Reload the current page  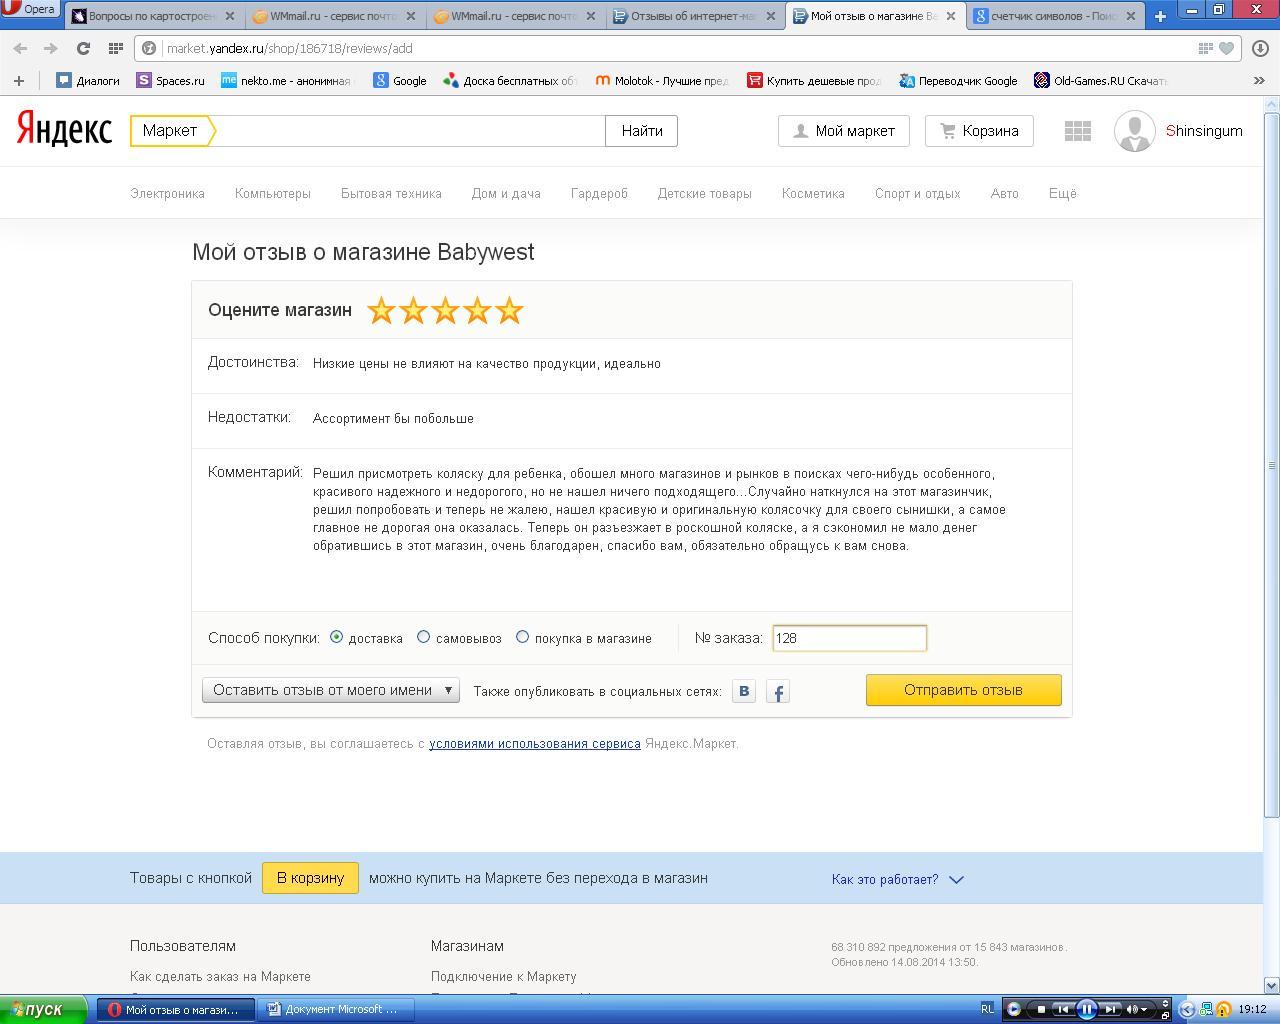click(x=83, y=48)
